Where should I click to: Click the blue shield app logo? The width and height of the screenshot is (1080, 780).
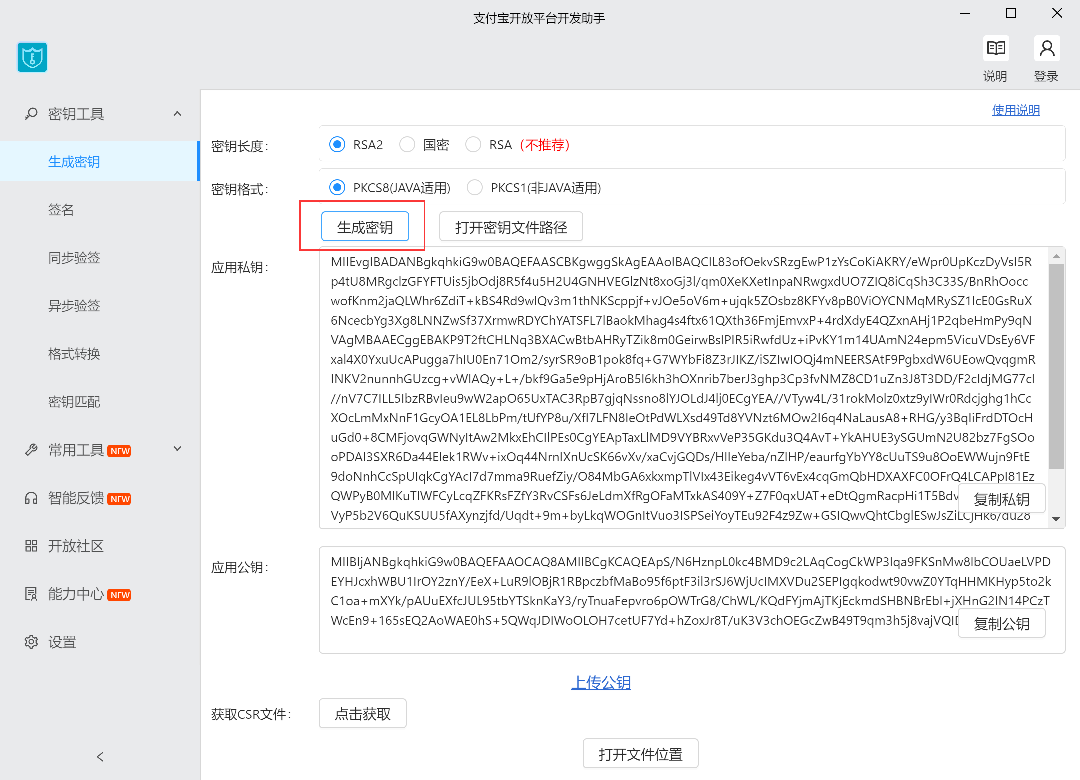33,57
